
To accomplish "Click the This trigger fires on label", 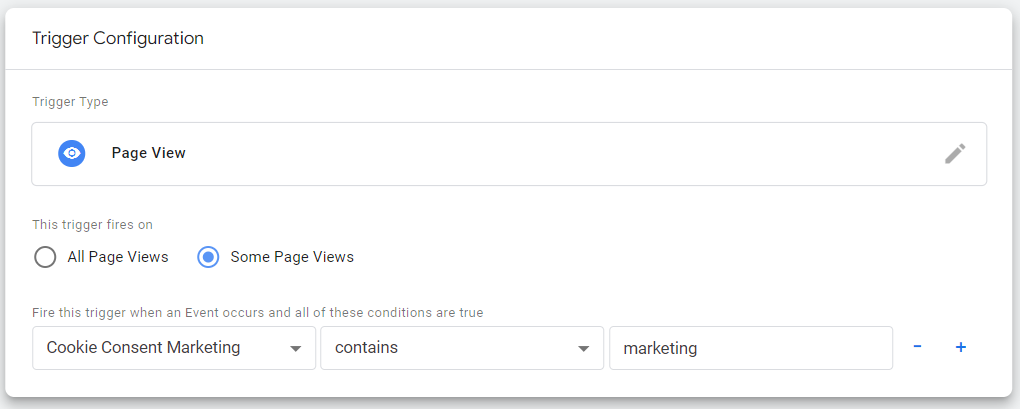I will [92, 225].
